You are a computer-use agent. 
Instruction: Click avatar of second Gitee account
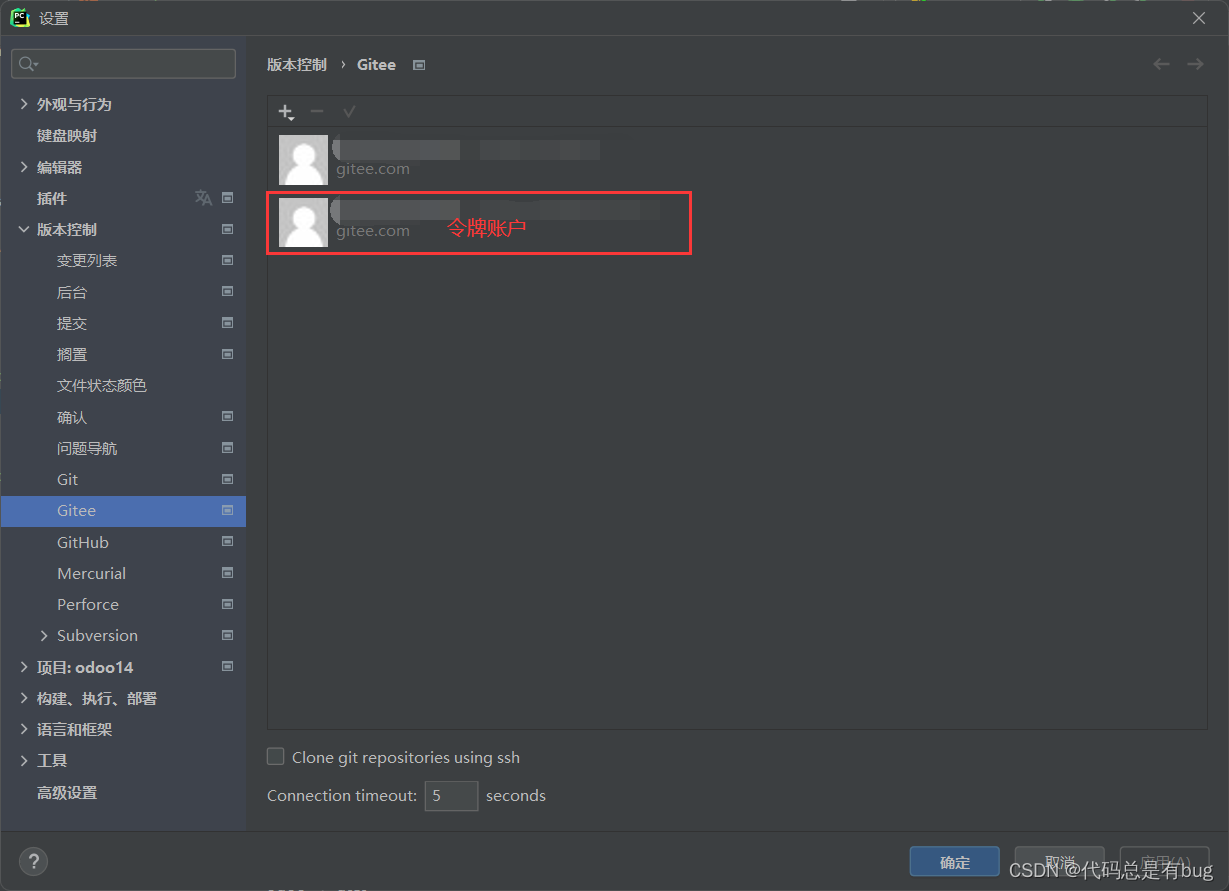[x=303, y=222]
